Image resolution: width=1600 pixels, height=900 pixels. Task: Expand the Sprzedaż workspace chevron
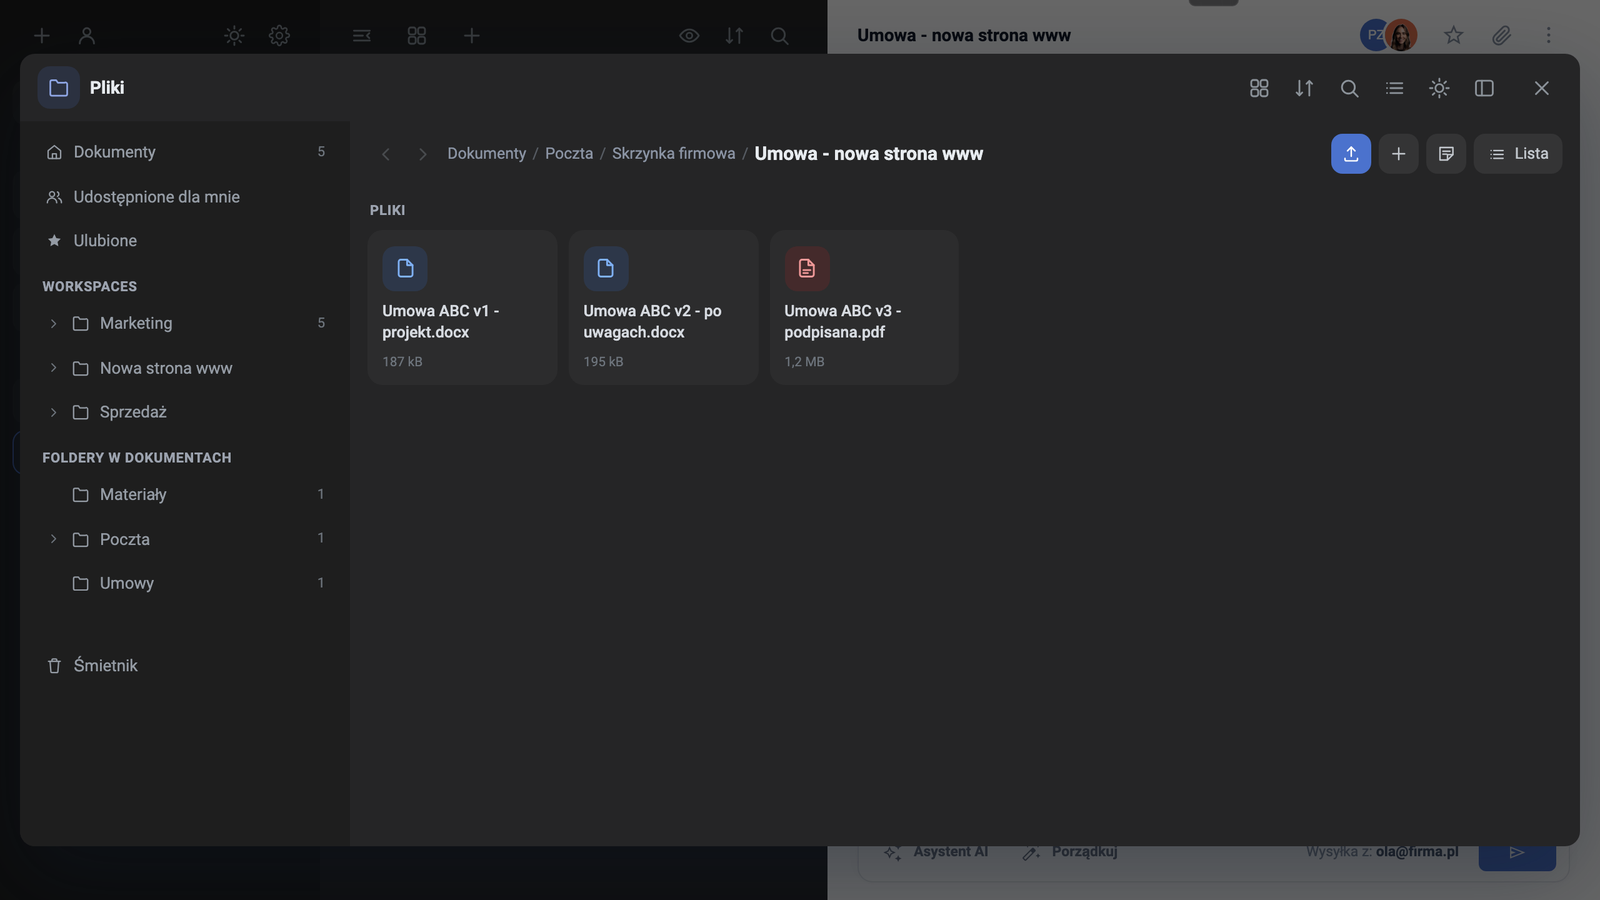coord(53,412)
